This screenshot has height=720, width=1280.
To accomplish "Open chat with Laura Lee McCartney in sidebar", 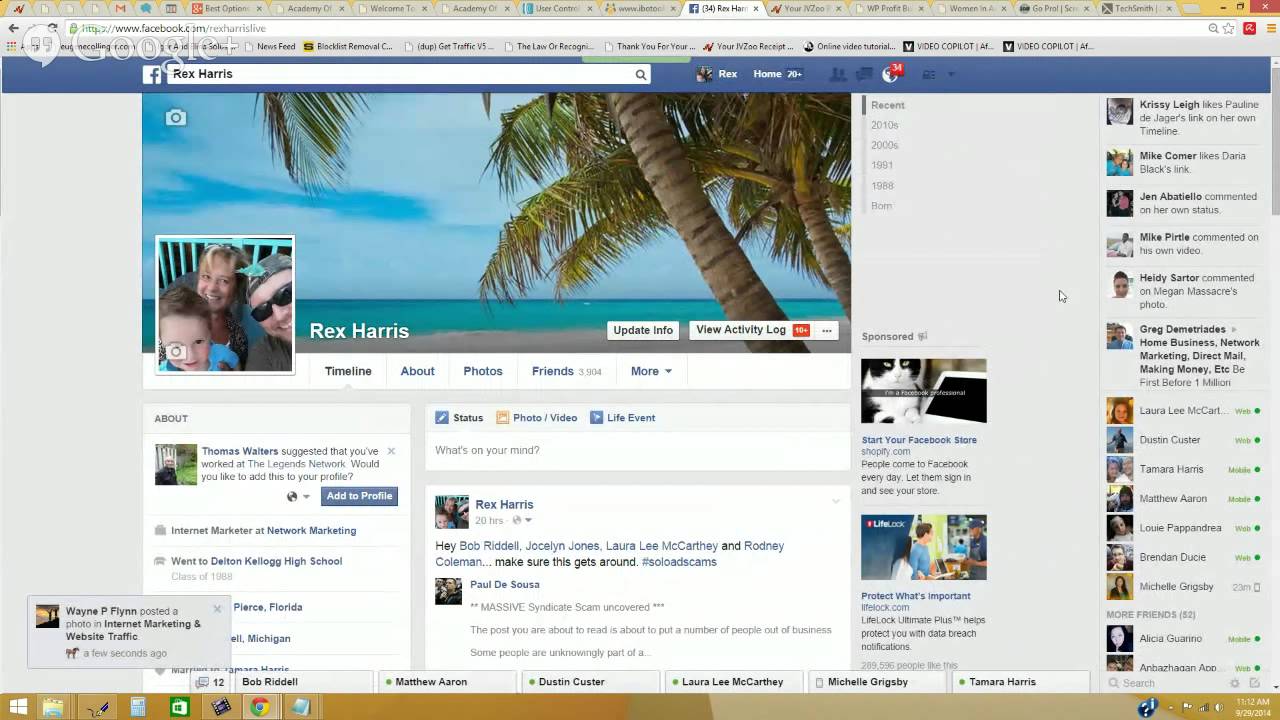I will tap(1185, 410).
